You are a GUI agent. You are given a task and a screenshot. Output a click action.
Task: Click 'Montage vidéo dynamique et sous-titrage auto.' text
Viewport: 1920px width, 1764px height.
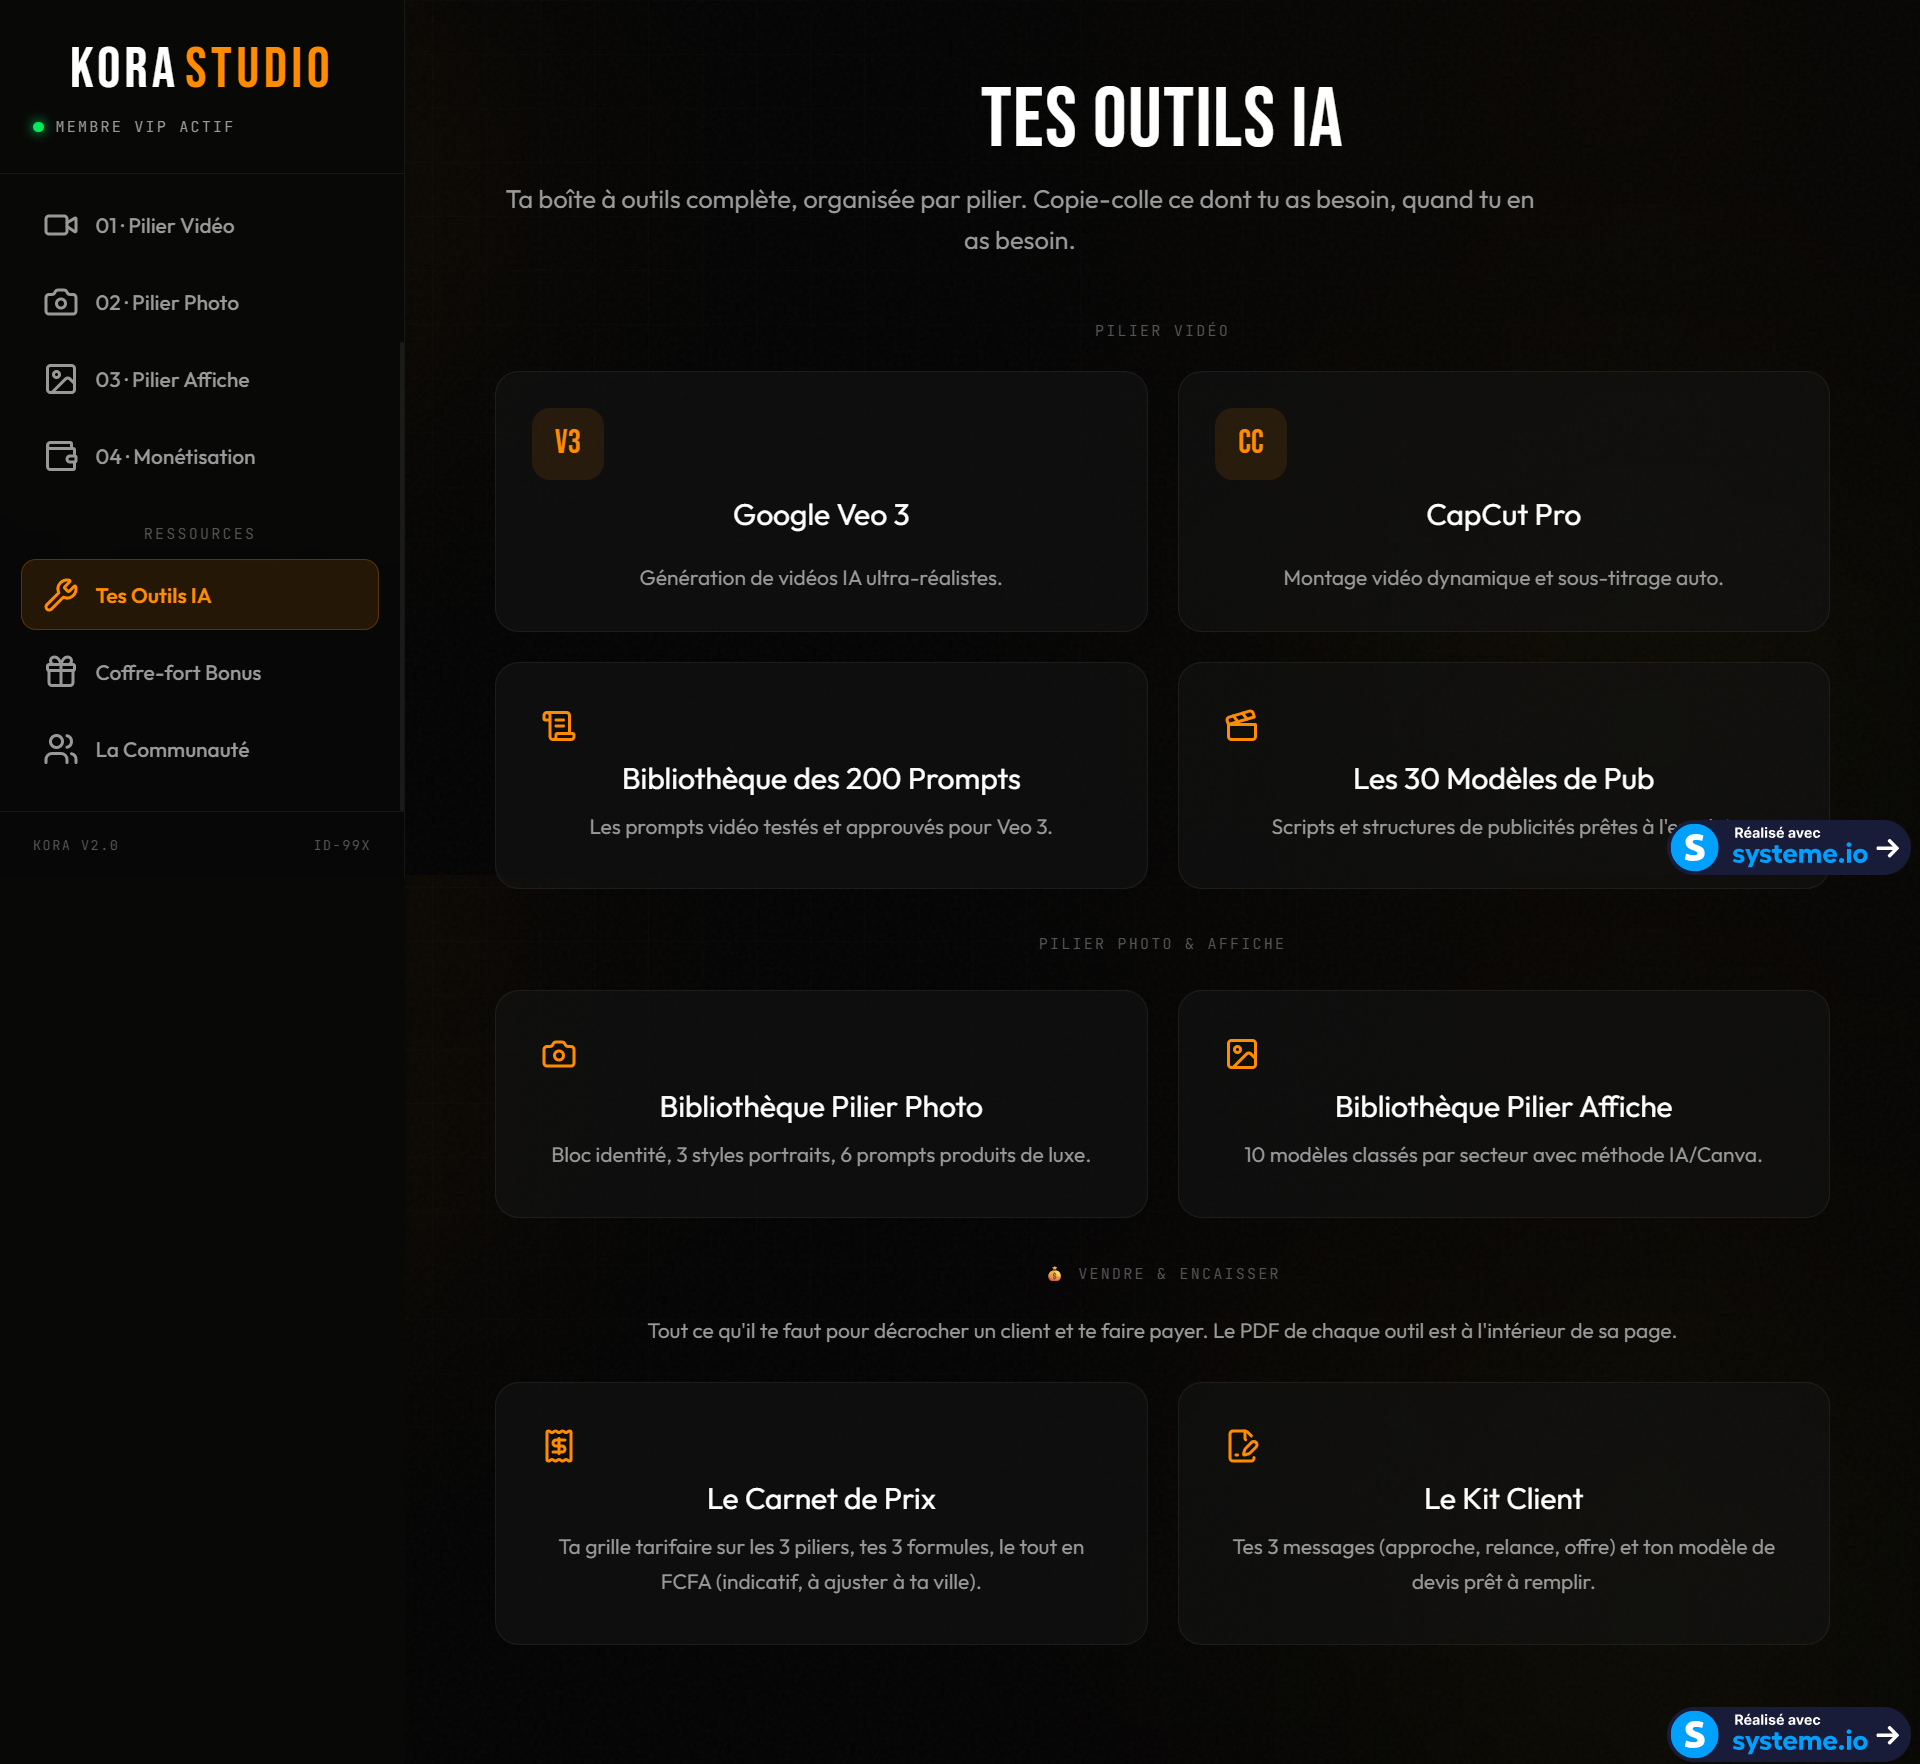click(1503, 578)
